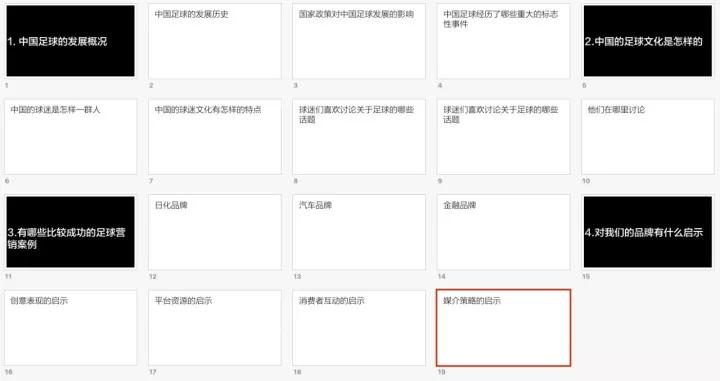Choose the 中国的球迷是怎样一群人 slide

click(70, 136)
